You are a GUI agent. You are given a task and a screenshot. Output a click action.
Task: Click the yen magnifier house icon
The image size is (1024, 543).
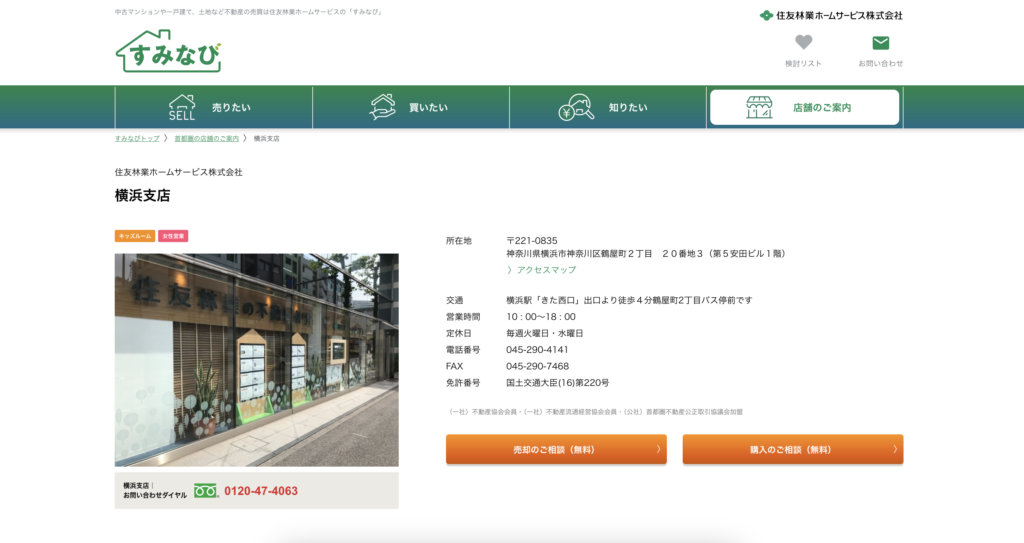(576, 107)
